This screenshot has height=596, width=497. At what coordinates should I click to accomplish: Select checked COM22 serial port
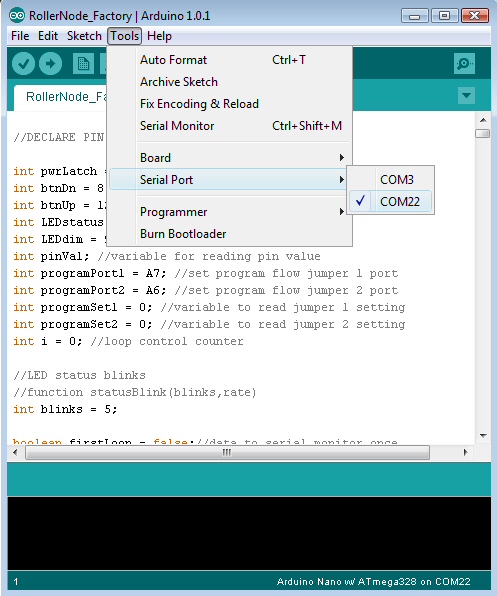[390, 201]
